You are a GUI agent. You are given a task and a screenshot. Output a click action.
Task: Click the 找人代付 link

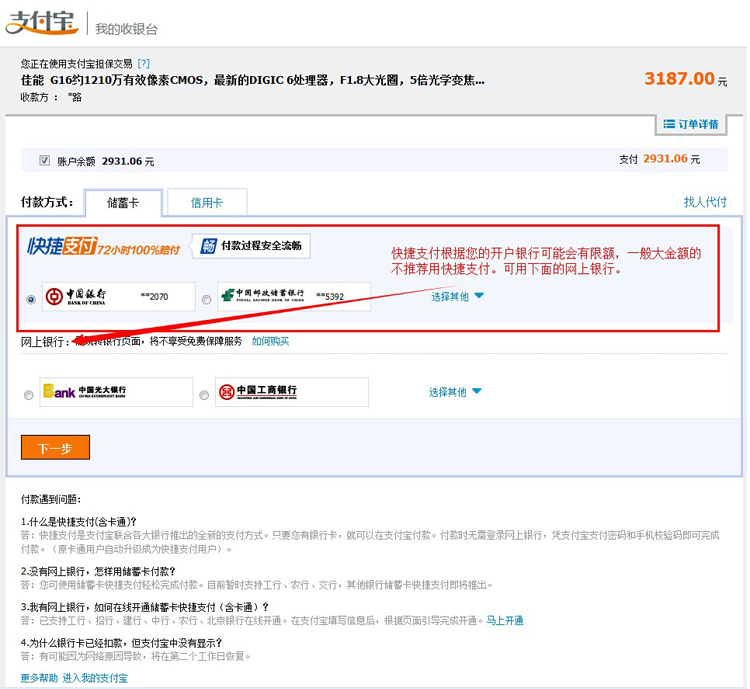(x=705, y=202)
